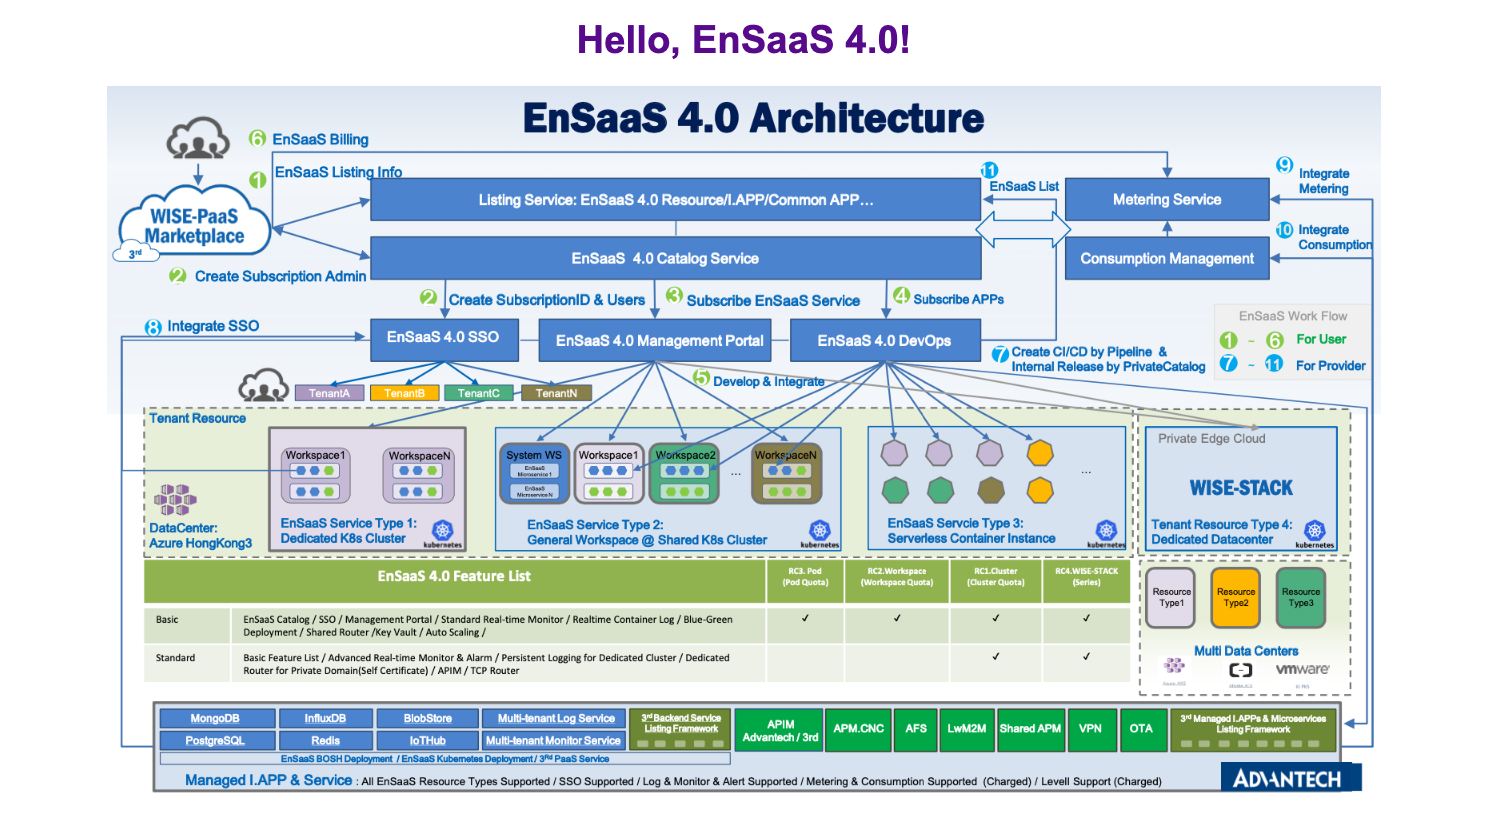Click the Basic row label
This screenshot has width=1507, height=825.
(167, 620)
